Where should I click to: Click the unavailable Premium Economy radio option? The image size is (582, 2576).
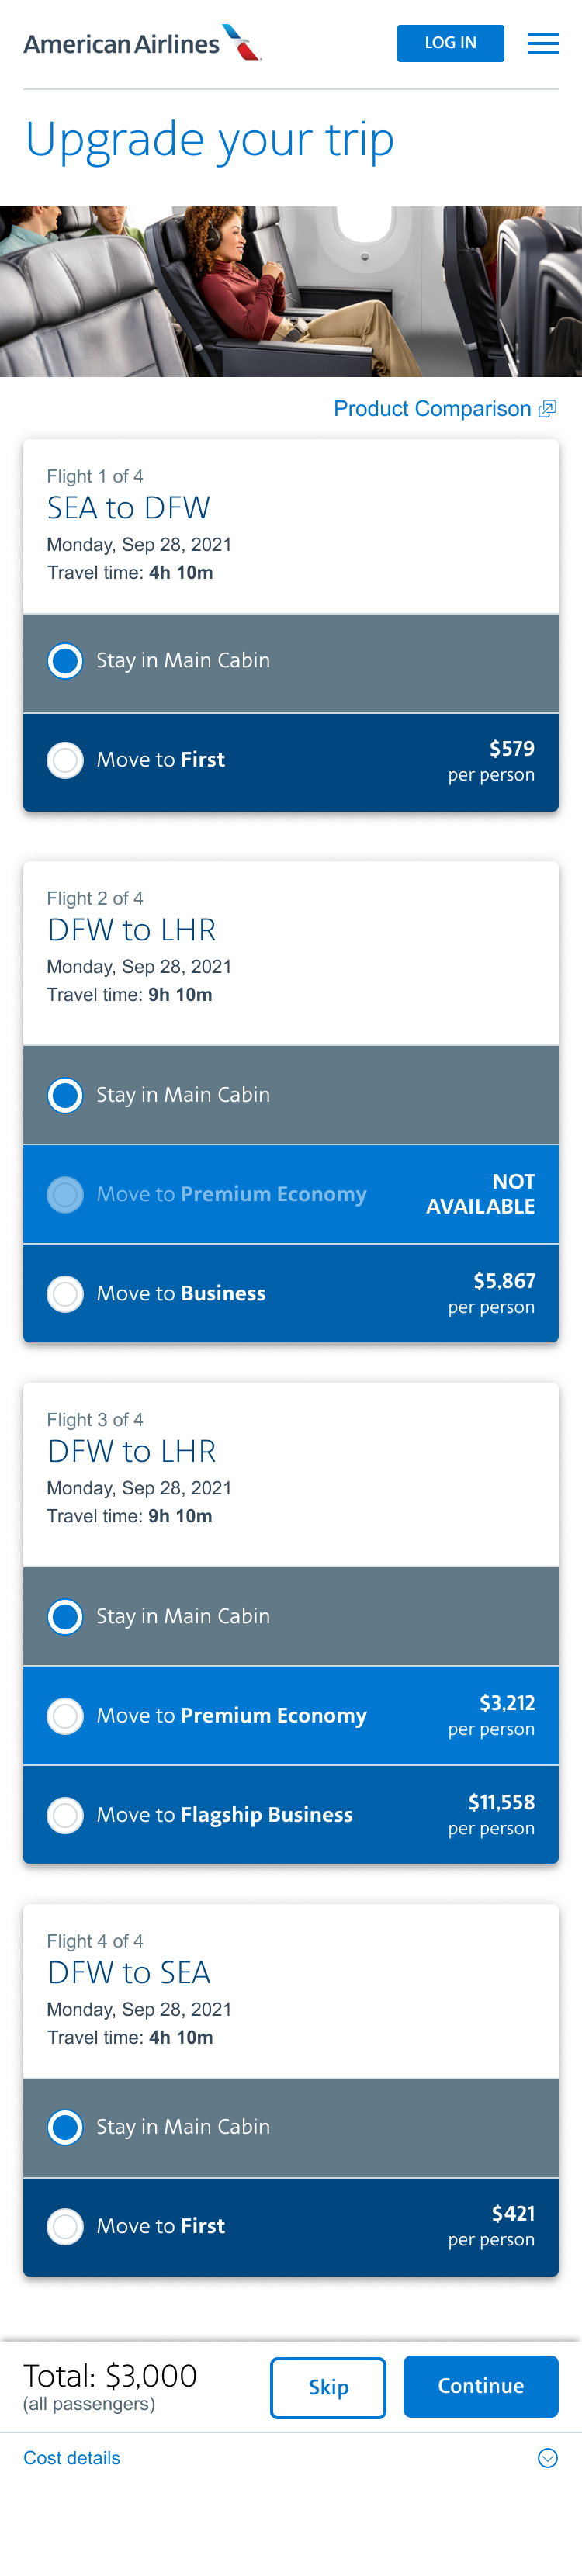(66, 1194)
